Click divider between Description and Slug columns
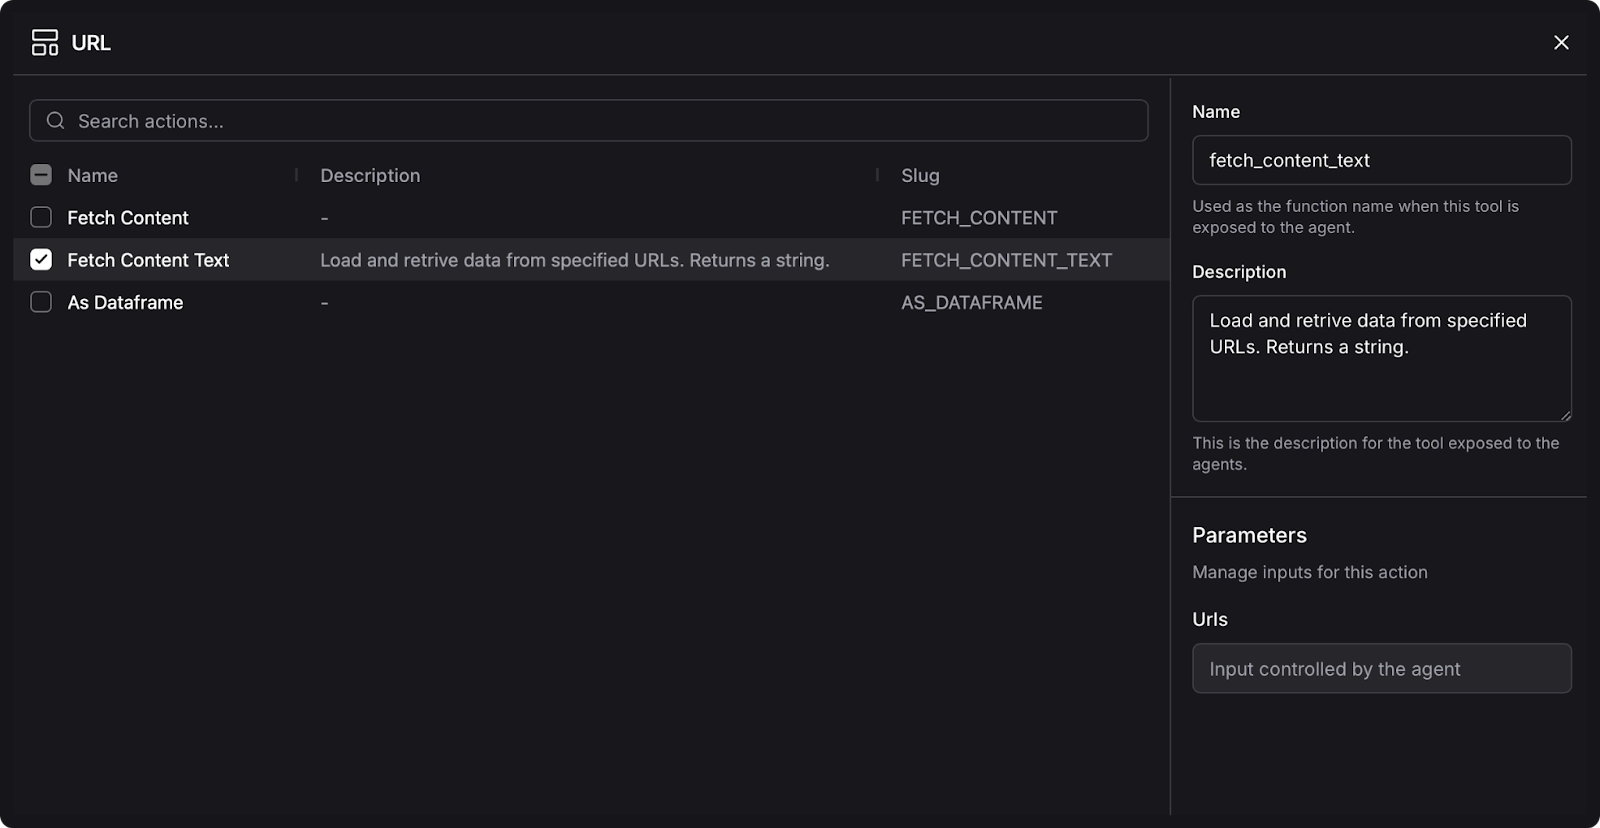Image resolution: width=1600 pixels, height=828 pixels. (x=877, y=175)
